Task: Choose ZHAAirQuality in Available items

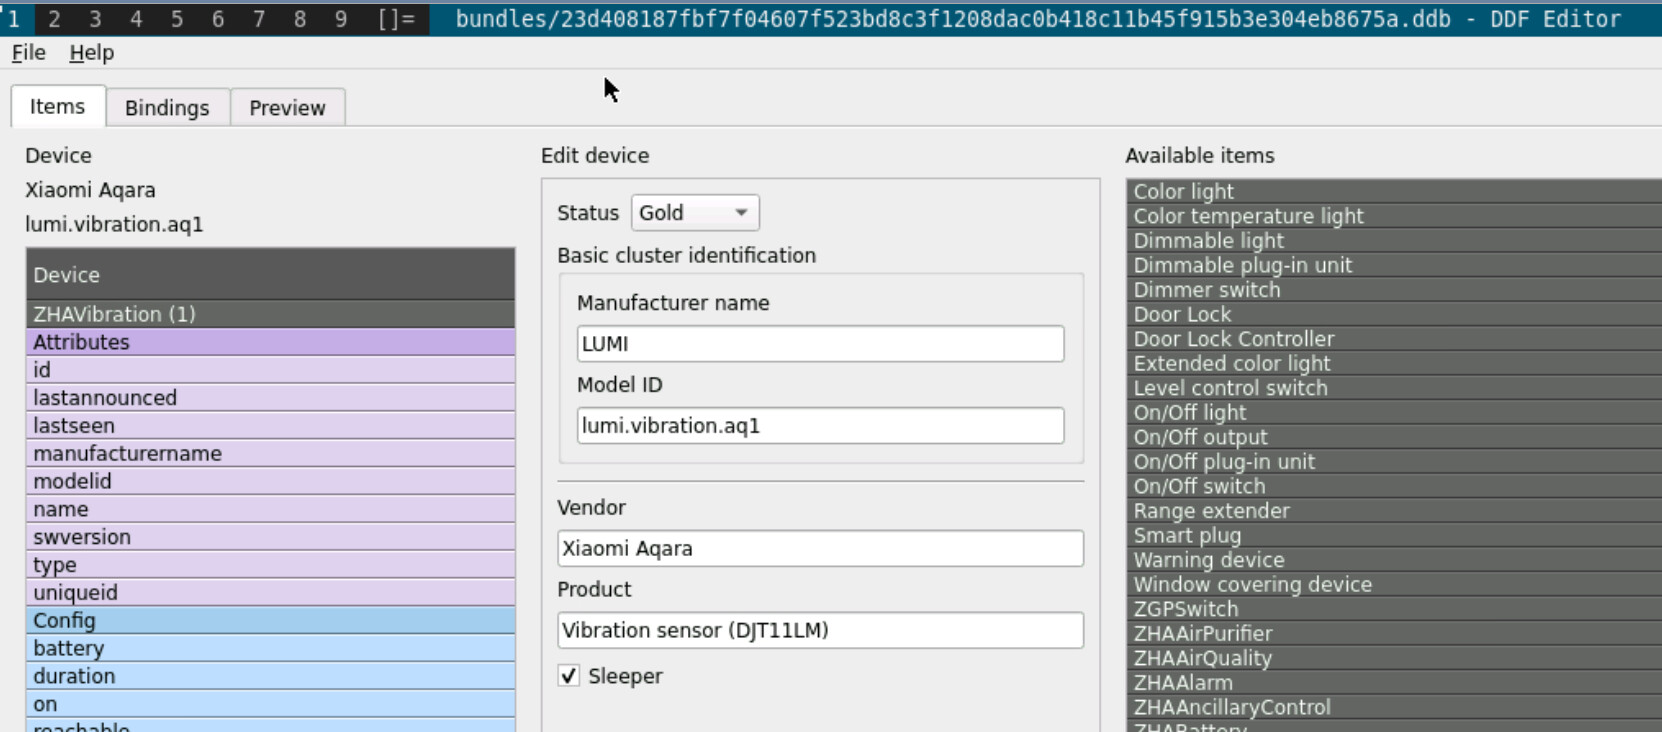Action: (x=1394, y=659)
